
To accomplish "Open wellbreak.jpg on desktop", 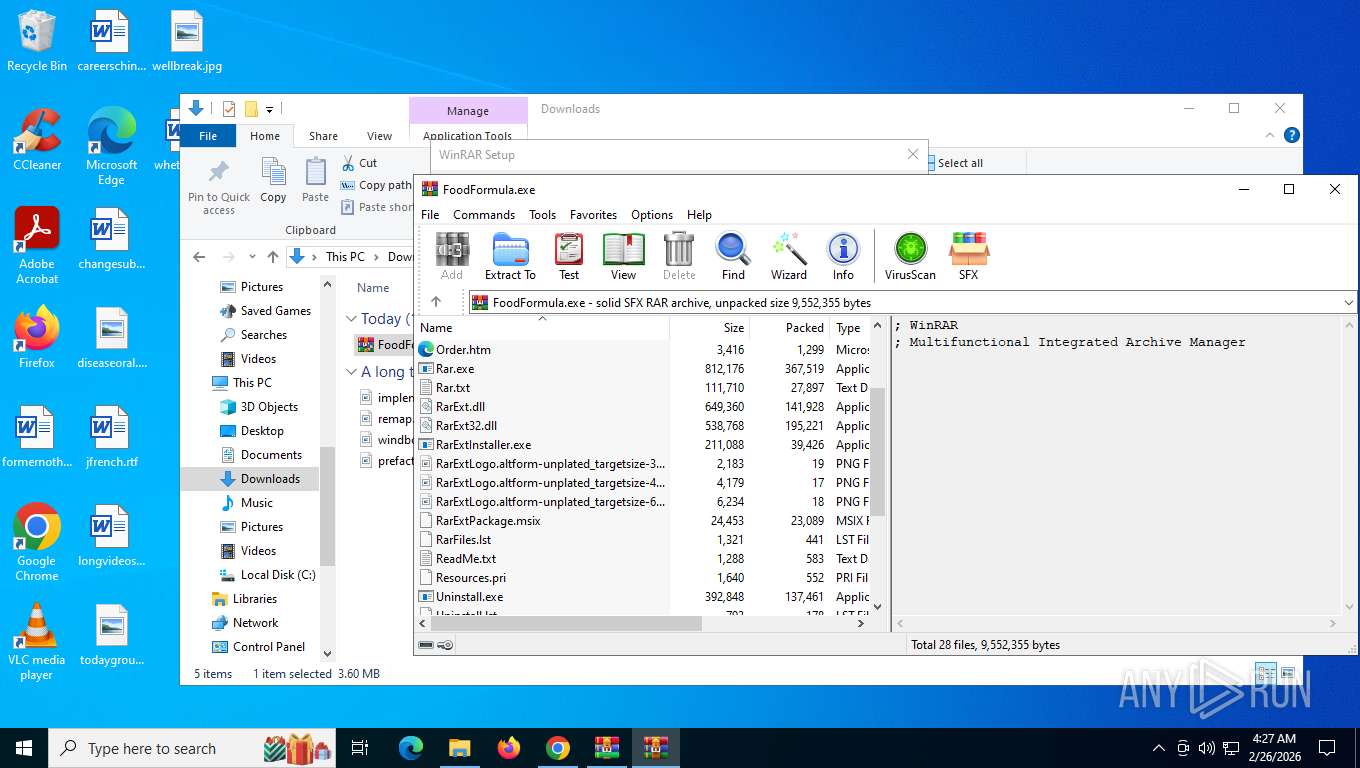I will point(187,41).
